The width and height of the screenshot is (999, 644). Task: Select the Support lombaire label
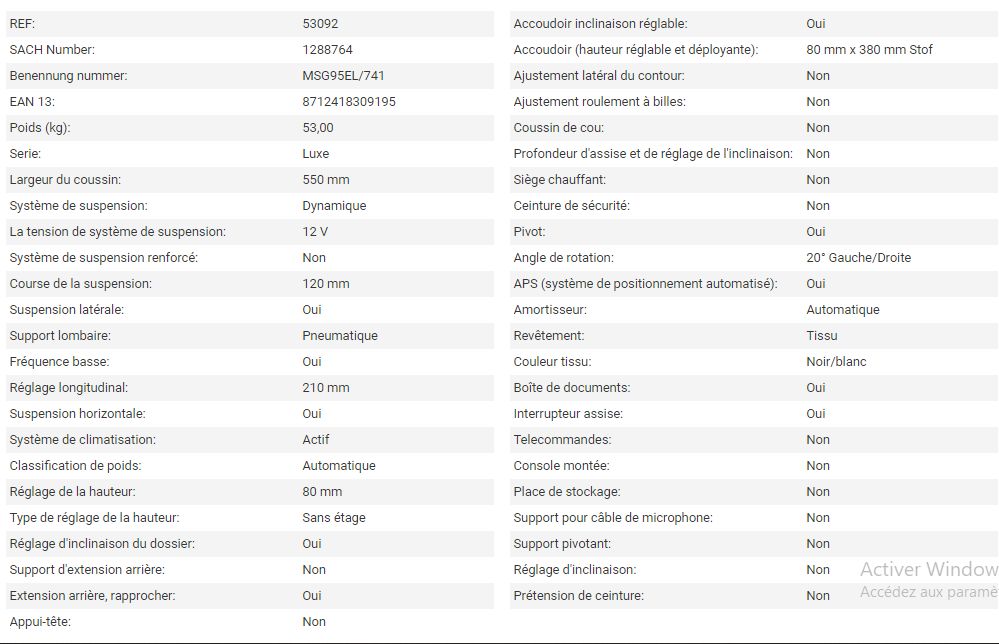click(60, 336)
